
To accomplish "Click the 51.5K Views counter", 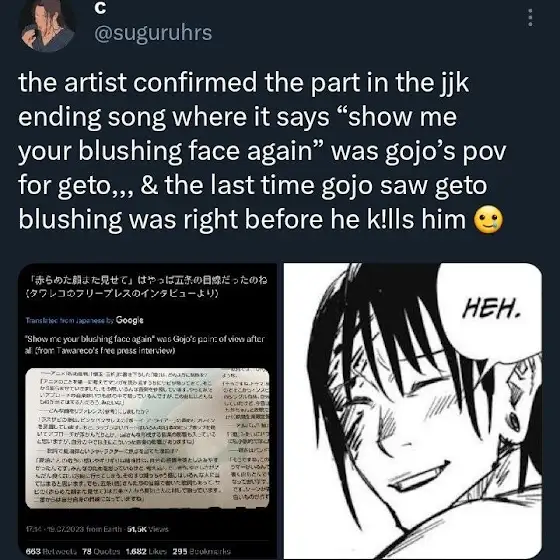I will tap(148, 529).
